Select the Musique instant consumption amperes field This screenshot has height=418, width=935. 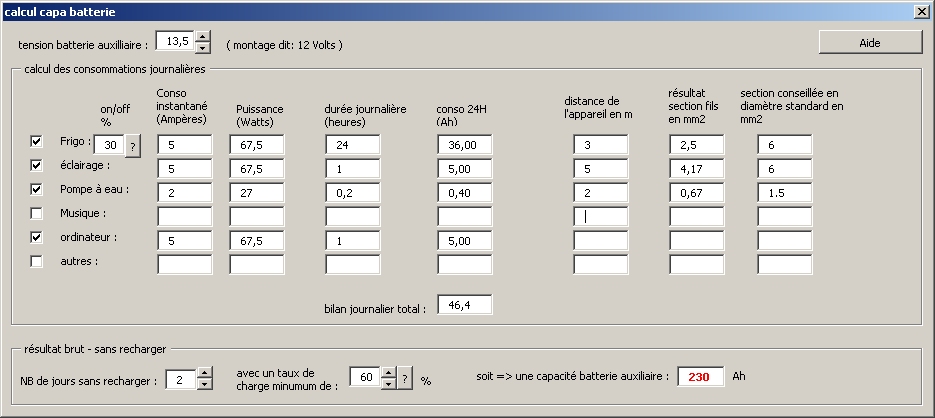point(184,216)
